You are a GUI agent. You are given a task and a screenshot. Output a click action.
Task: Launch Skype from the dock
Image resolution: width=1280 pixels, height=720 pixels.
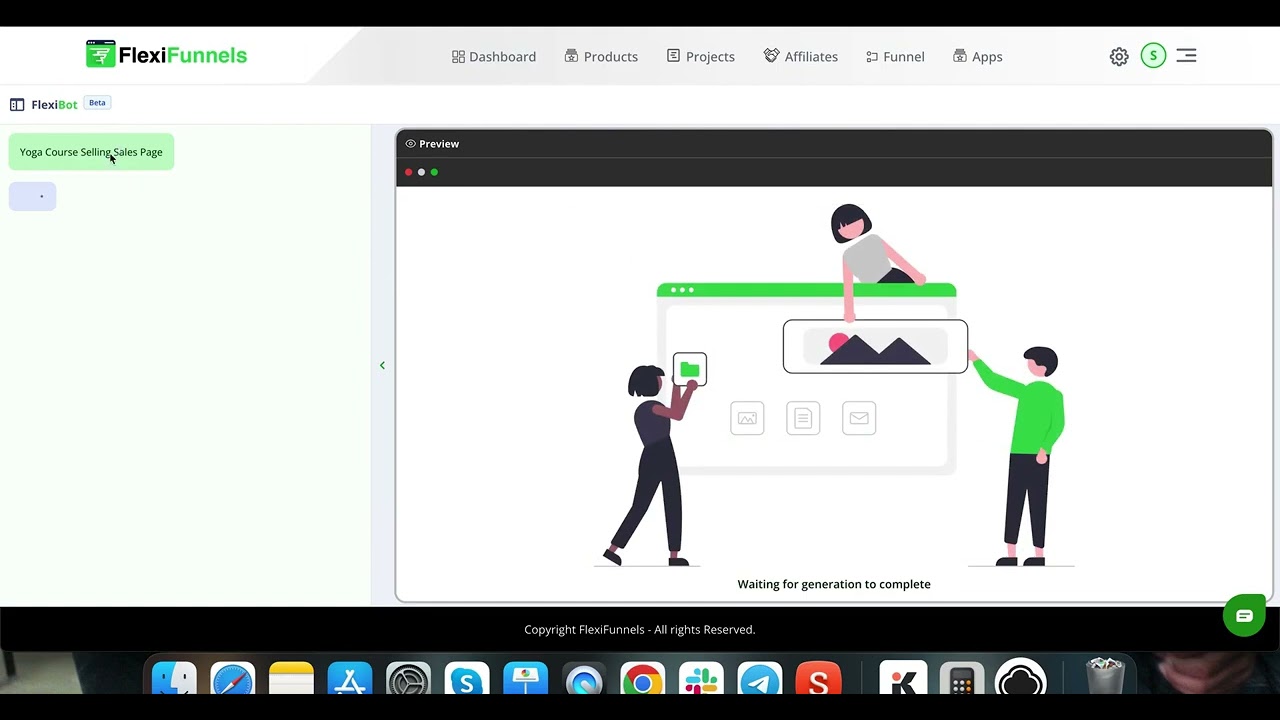pos(467,678)
